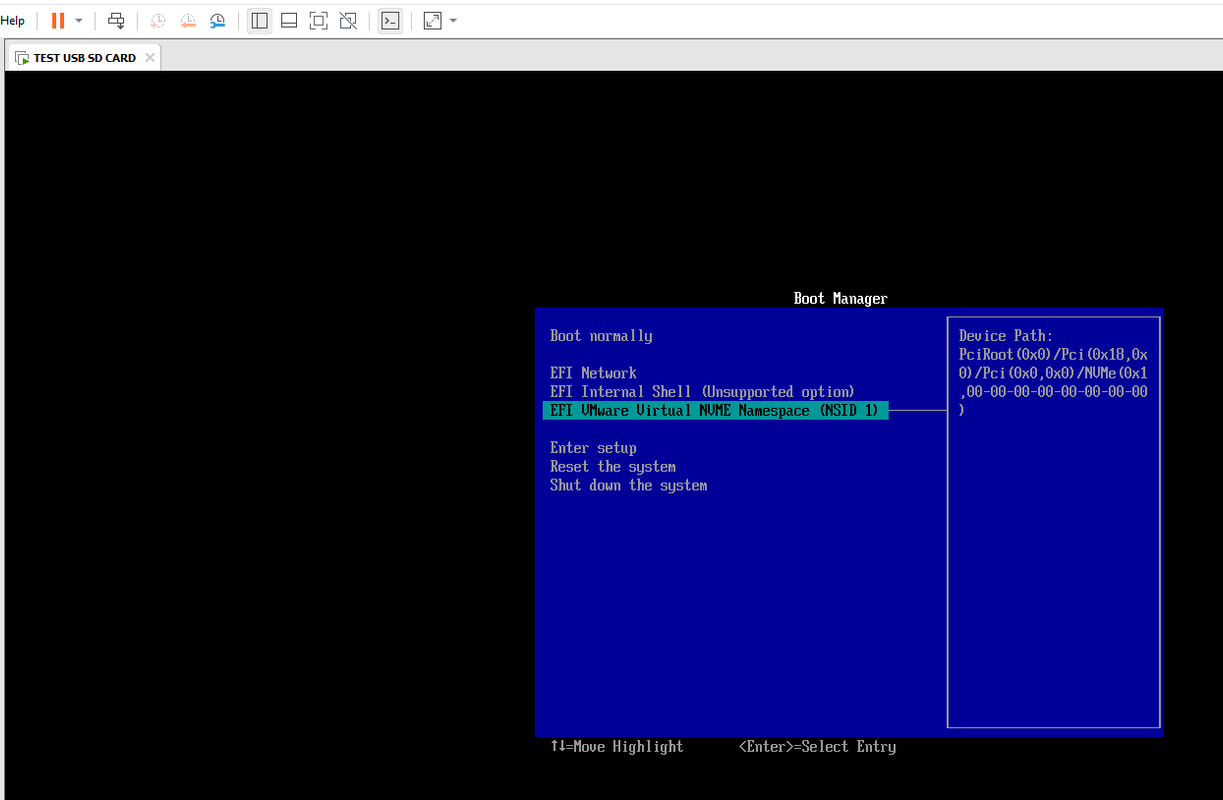Enter full screen mode
Viewport: 1223px width, 800px height.
coord(318,21)
